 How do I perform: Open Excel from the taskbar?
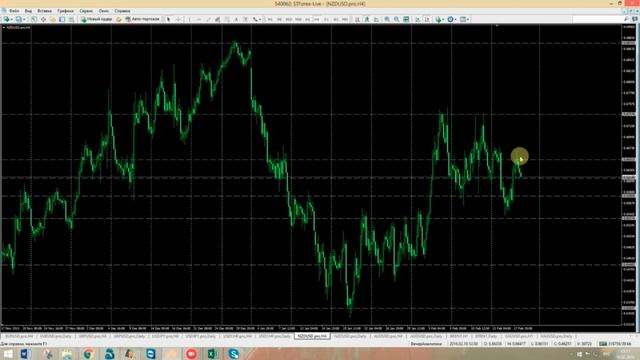coord(212,354)
